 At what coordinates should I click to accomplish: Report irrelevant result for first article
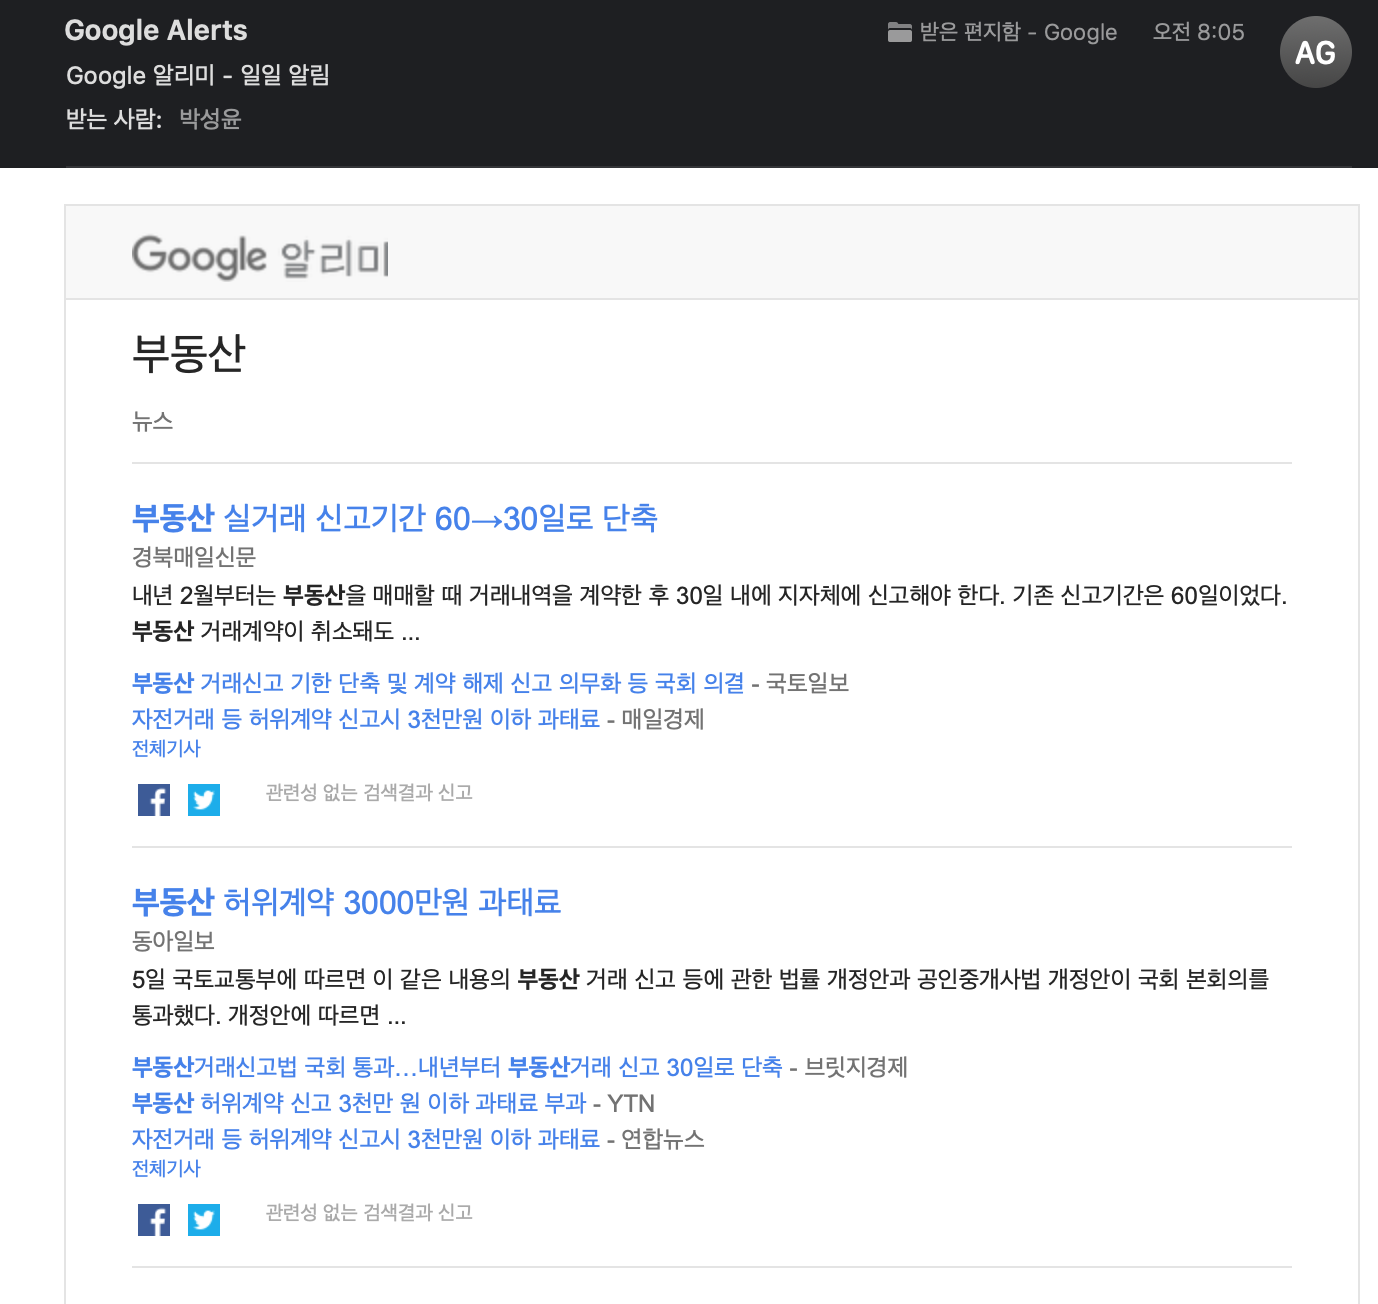click(x=369, y=792)
